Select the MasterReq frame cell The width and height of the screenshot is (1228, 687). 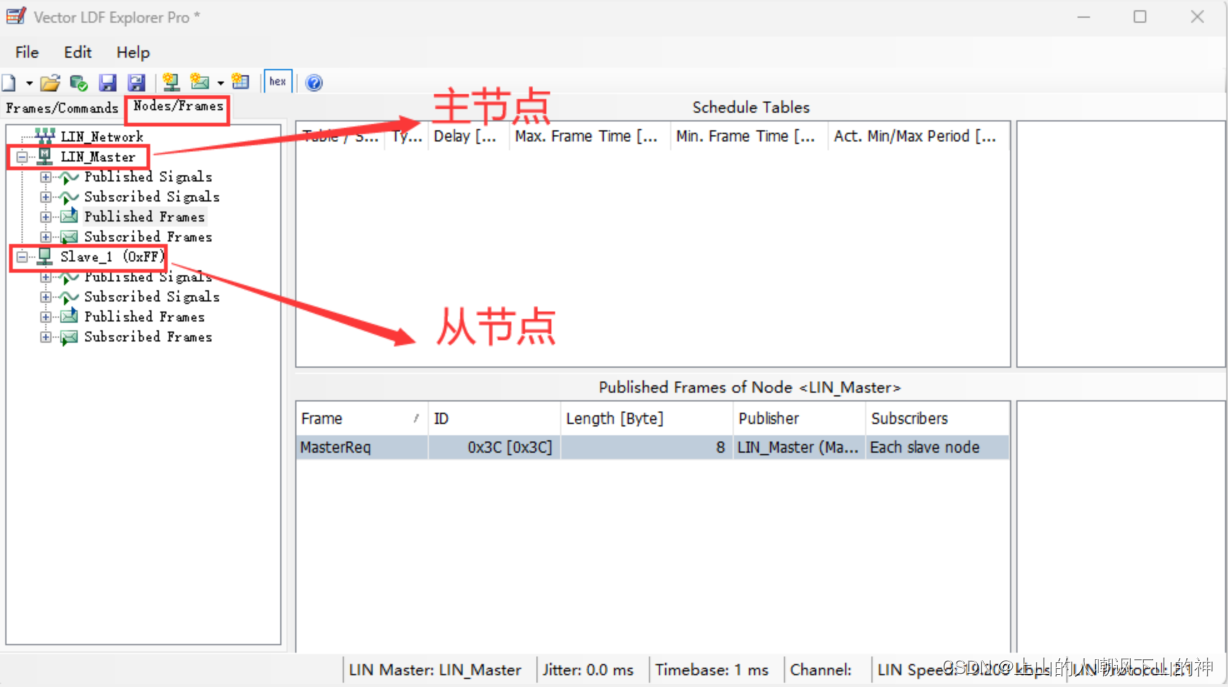click(x=361, y=447)
